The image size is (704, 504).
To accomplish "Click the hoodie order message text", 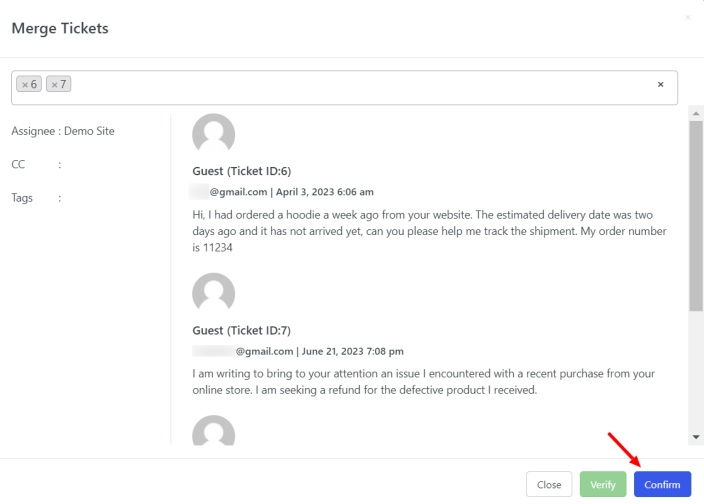I will pos(430,231).
